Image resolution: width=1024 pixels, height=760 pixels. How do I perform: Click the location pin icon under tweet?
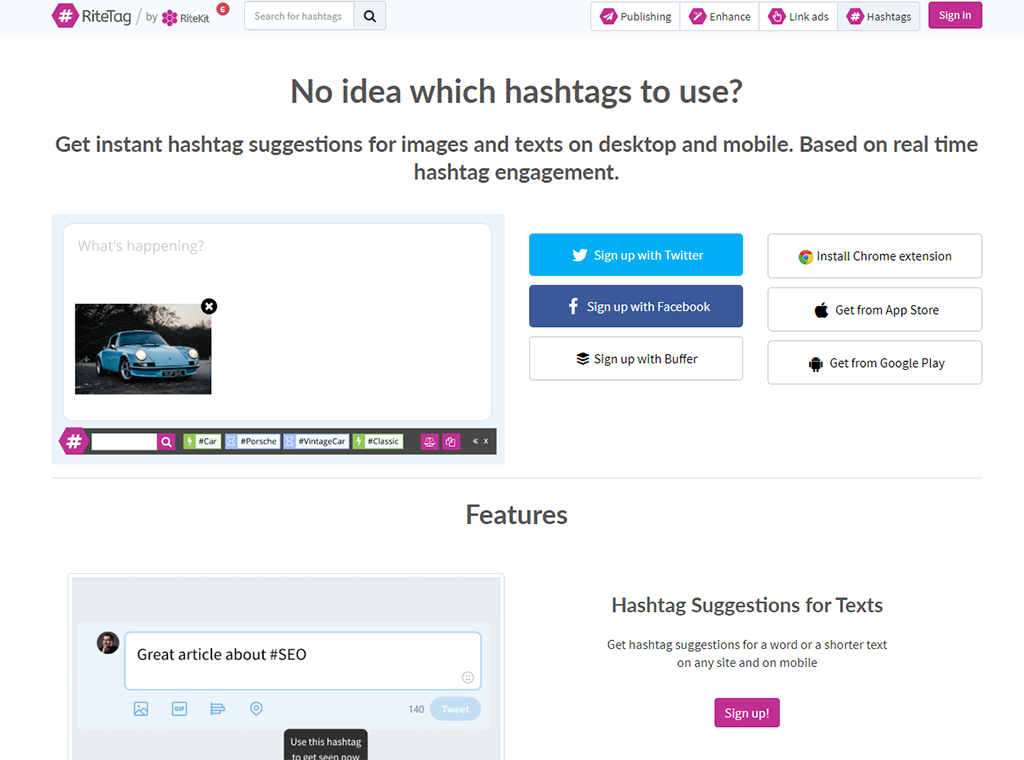point(256,708)
